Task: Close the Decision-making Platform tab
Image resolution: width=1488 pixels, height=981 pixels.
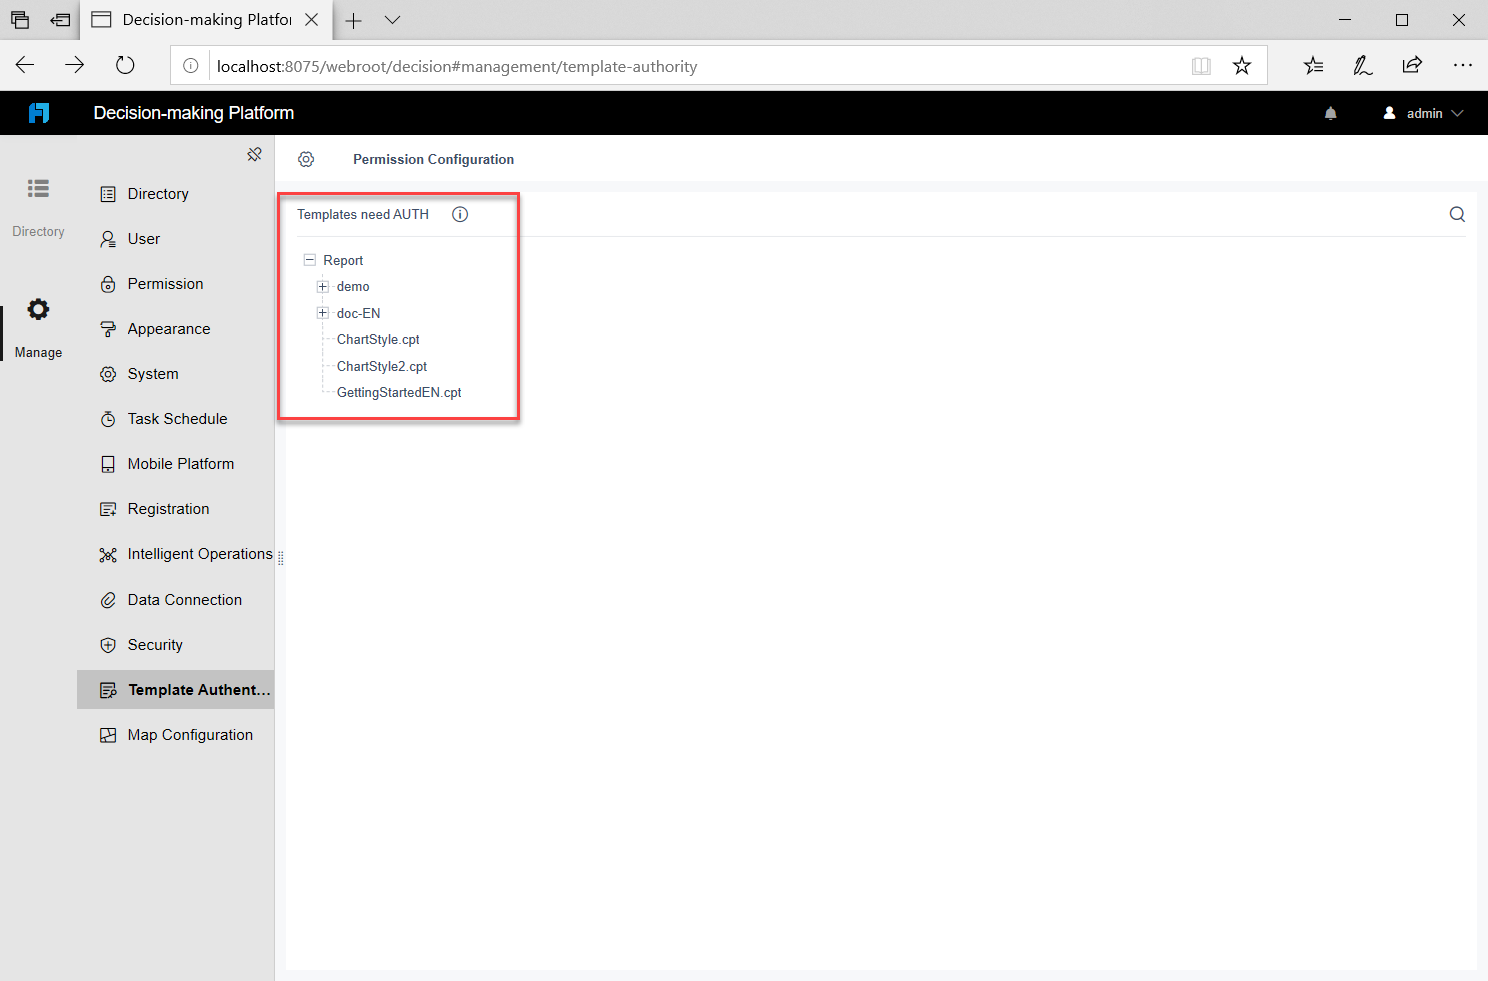Action: point(312,20)
